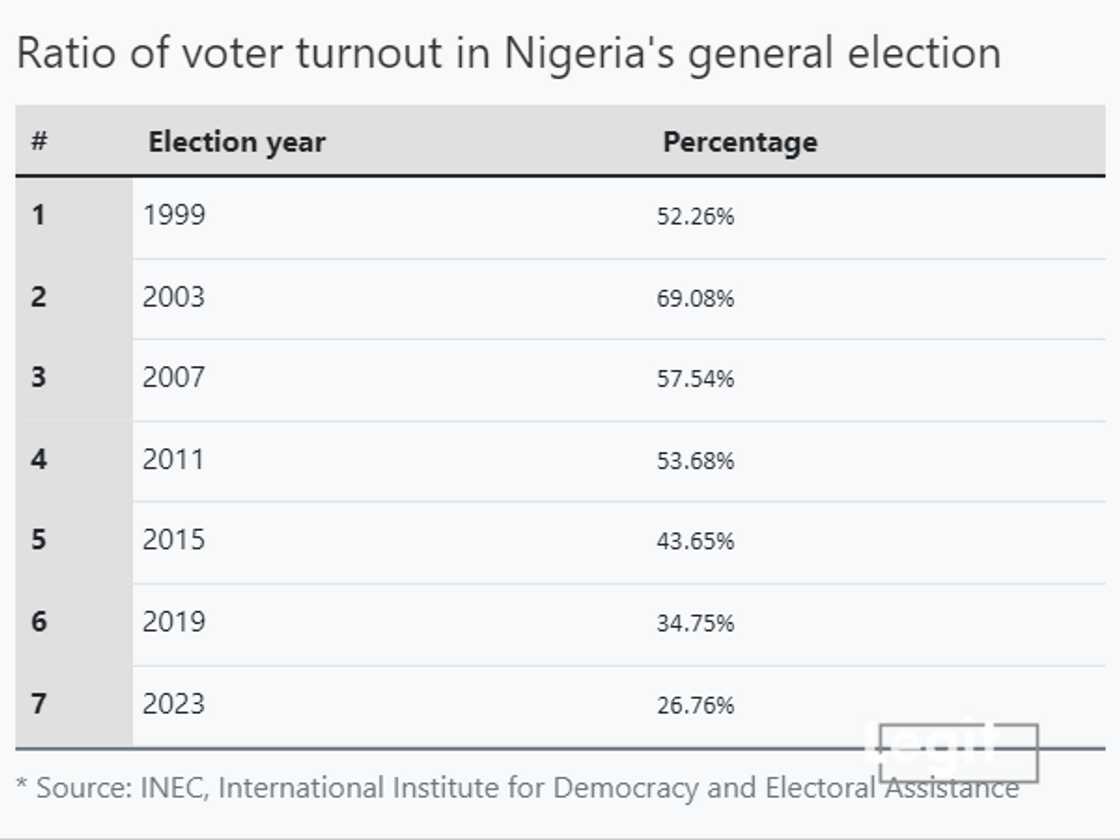1120x840 pixels.
Task: Click the # column header
Action: click(x=39, y=141)
